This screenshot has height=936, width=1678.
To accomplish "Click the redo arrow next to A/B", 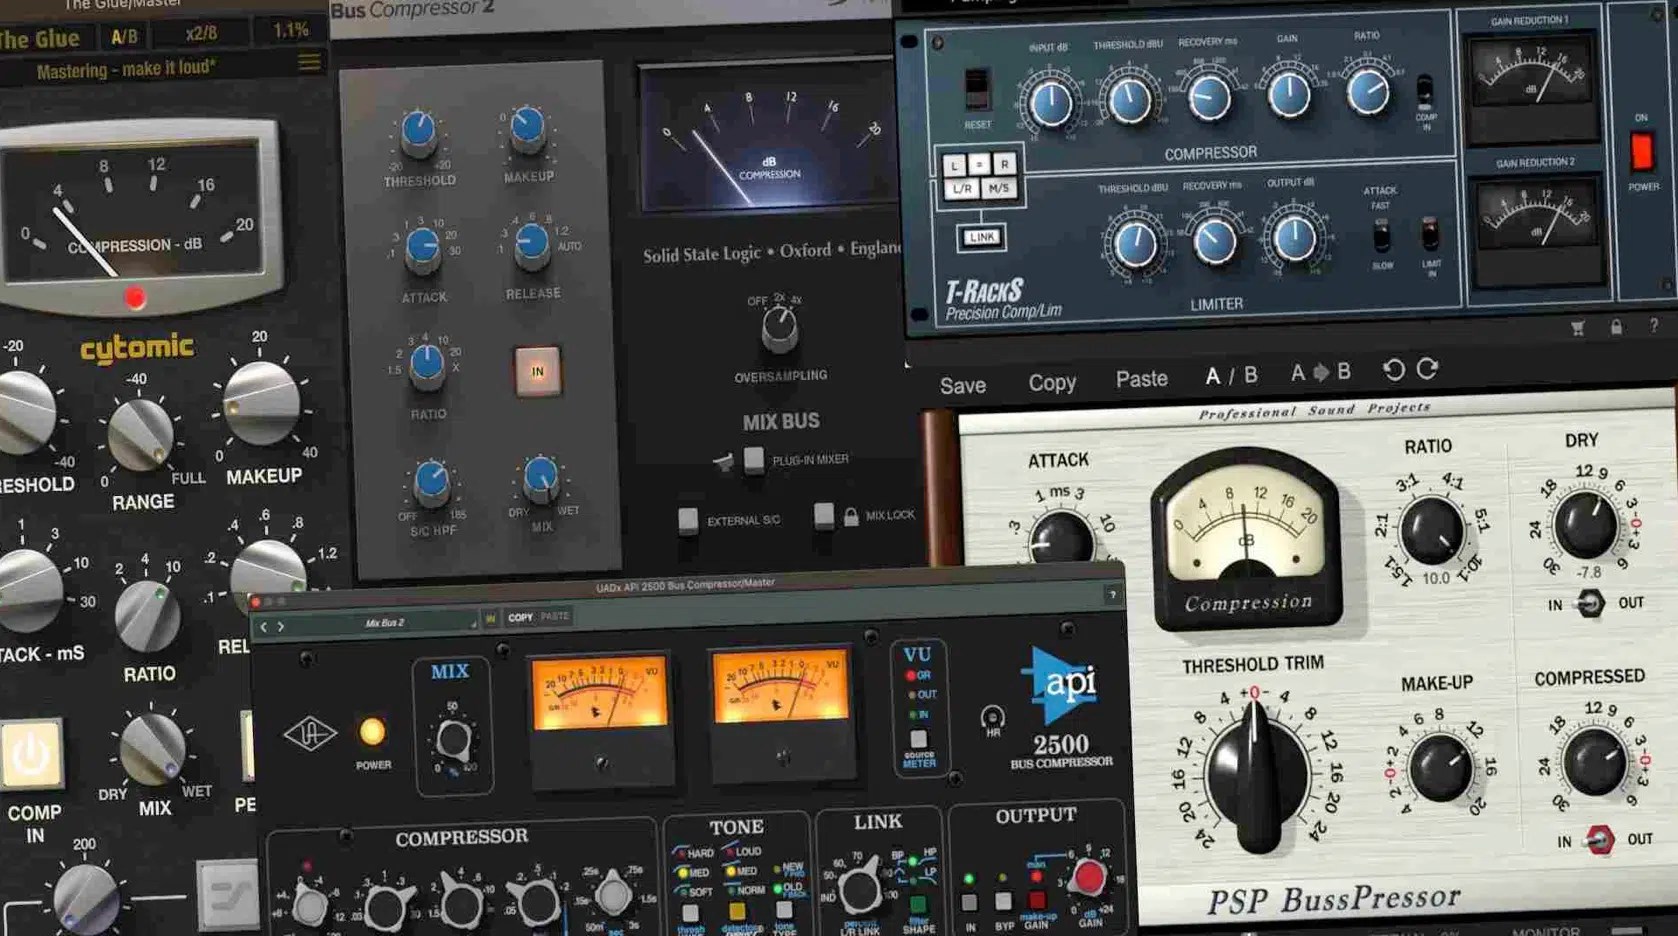I will click(x=1427, y=369).
